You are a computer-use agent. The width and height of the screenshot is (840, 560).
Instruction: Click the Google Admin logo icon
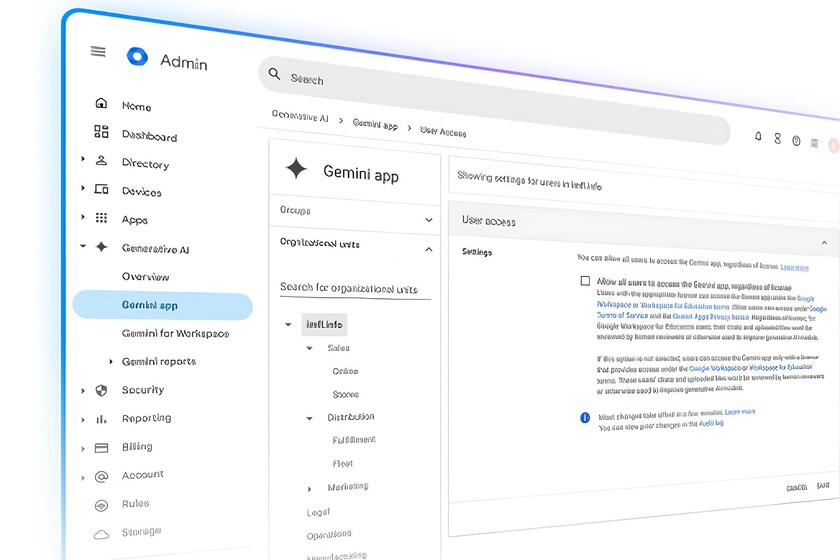[x=137, y=57]
